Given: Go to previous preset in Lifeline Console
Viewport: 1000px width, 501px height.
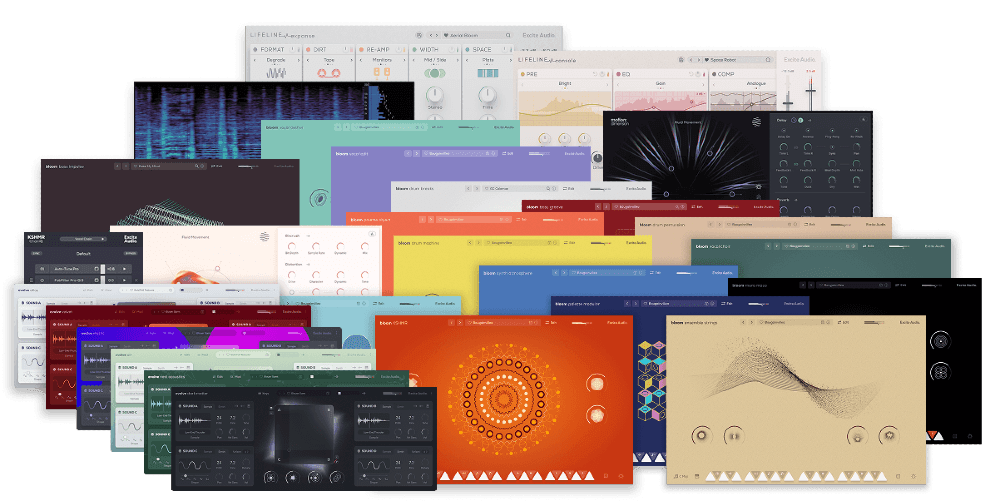Looking at the screenshot, I should (x=690, y=60).
